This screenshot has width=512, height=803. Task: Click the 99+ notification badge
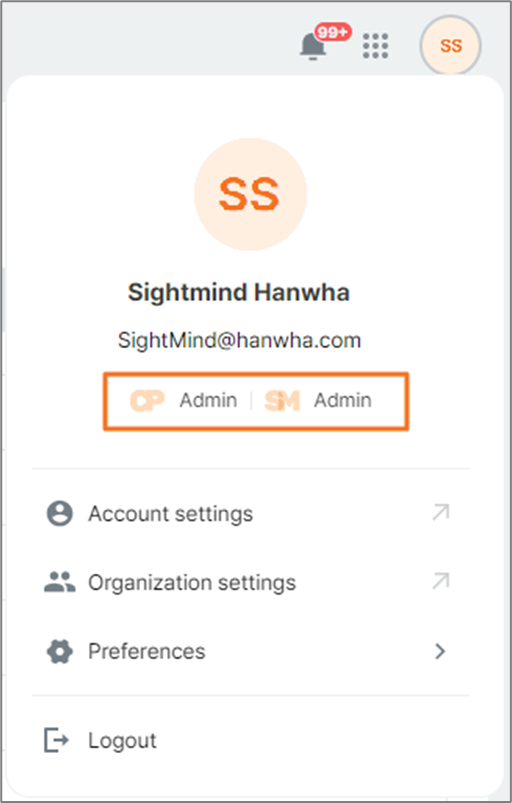click(x=333, y=32)
